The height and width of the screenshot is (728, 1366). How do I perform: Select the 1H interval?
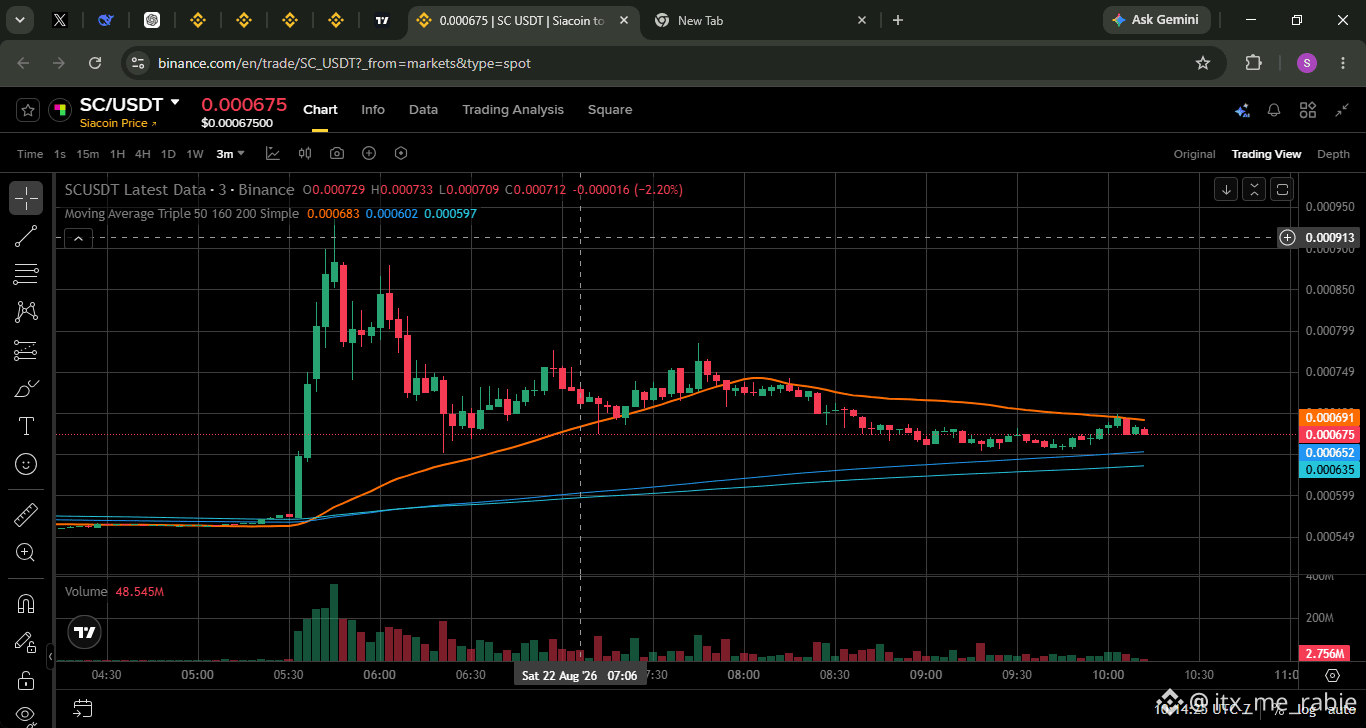[x=118, y=154]
